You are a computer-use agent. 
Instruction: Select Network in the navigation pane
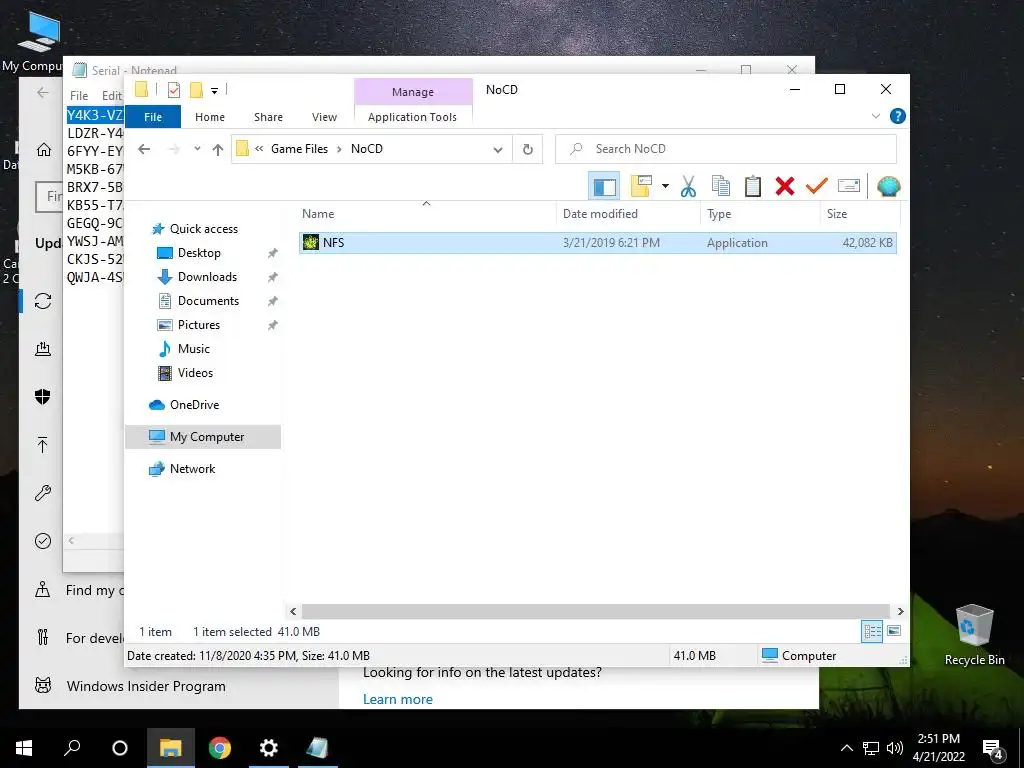192,469
